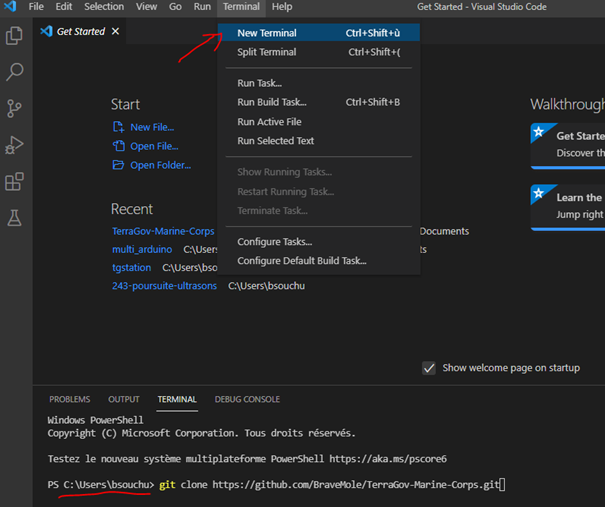Open the Explorer view in activity bar
This screenshot has width=605, height=507.
[14, 36]
